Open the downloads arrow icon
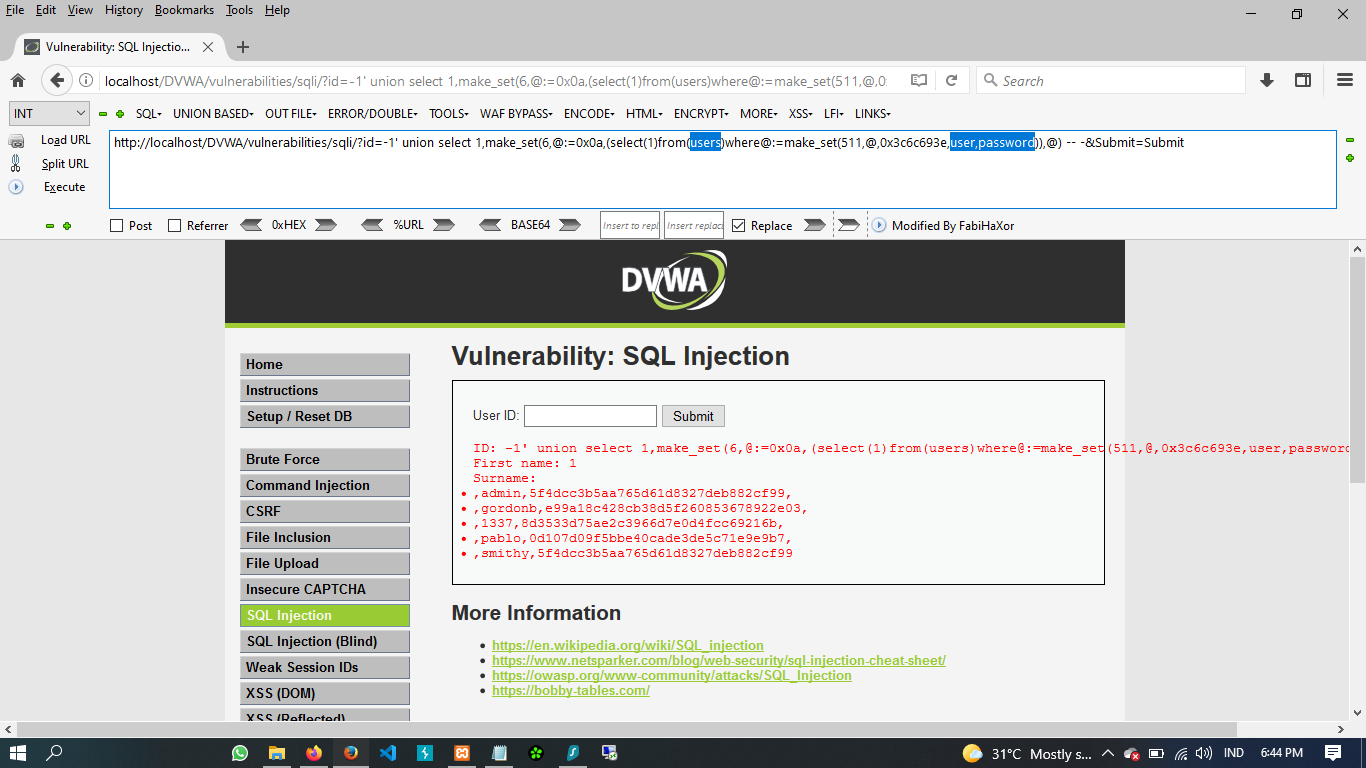 [x=1267, y=81]
